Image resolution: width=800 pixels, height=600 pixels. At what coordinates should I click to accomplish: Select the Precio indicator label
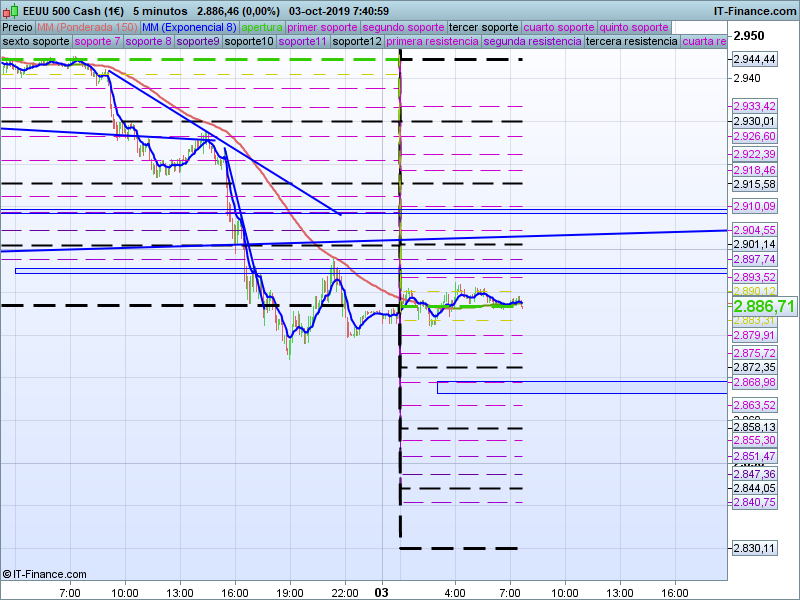[17, 28]
